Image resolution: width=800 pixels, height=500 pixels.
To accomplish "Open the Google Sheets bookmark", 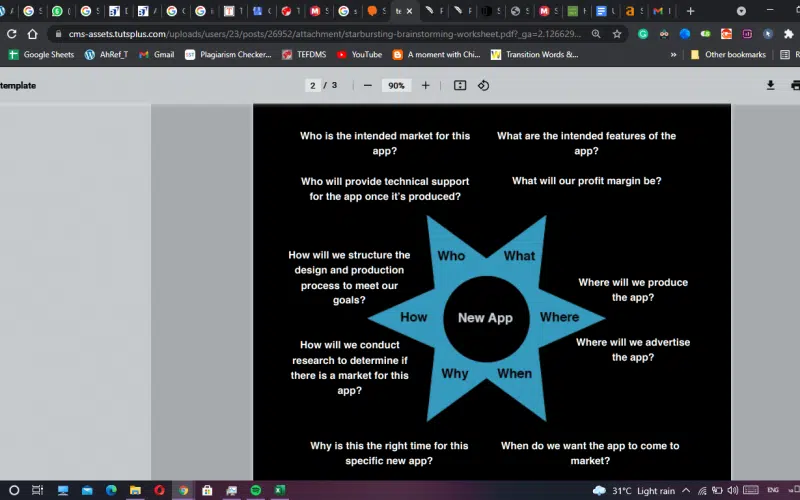I will pos(41,55).
